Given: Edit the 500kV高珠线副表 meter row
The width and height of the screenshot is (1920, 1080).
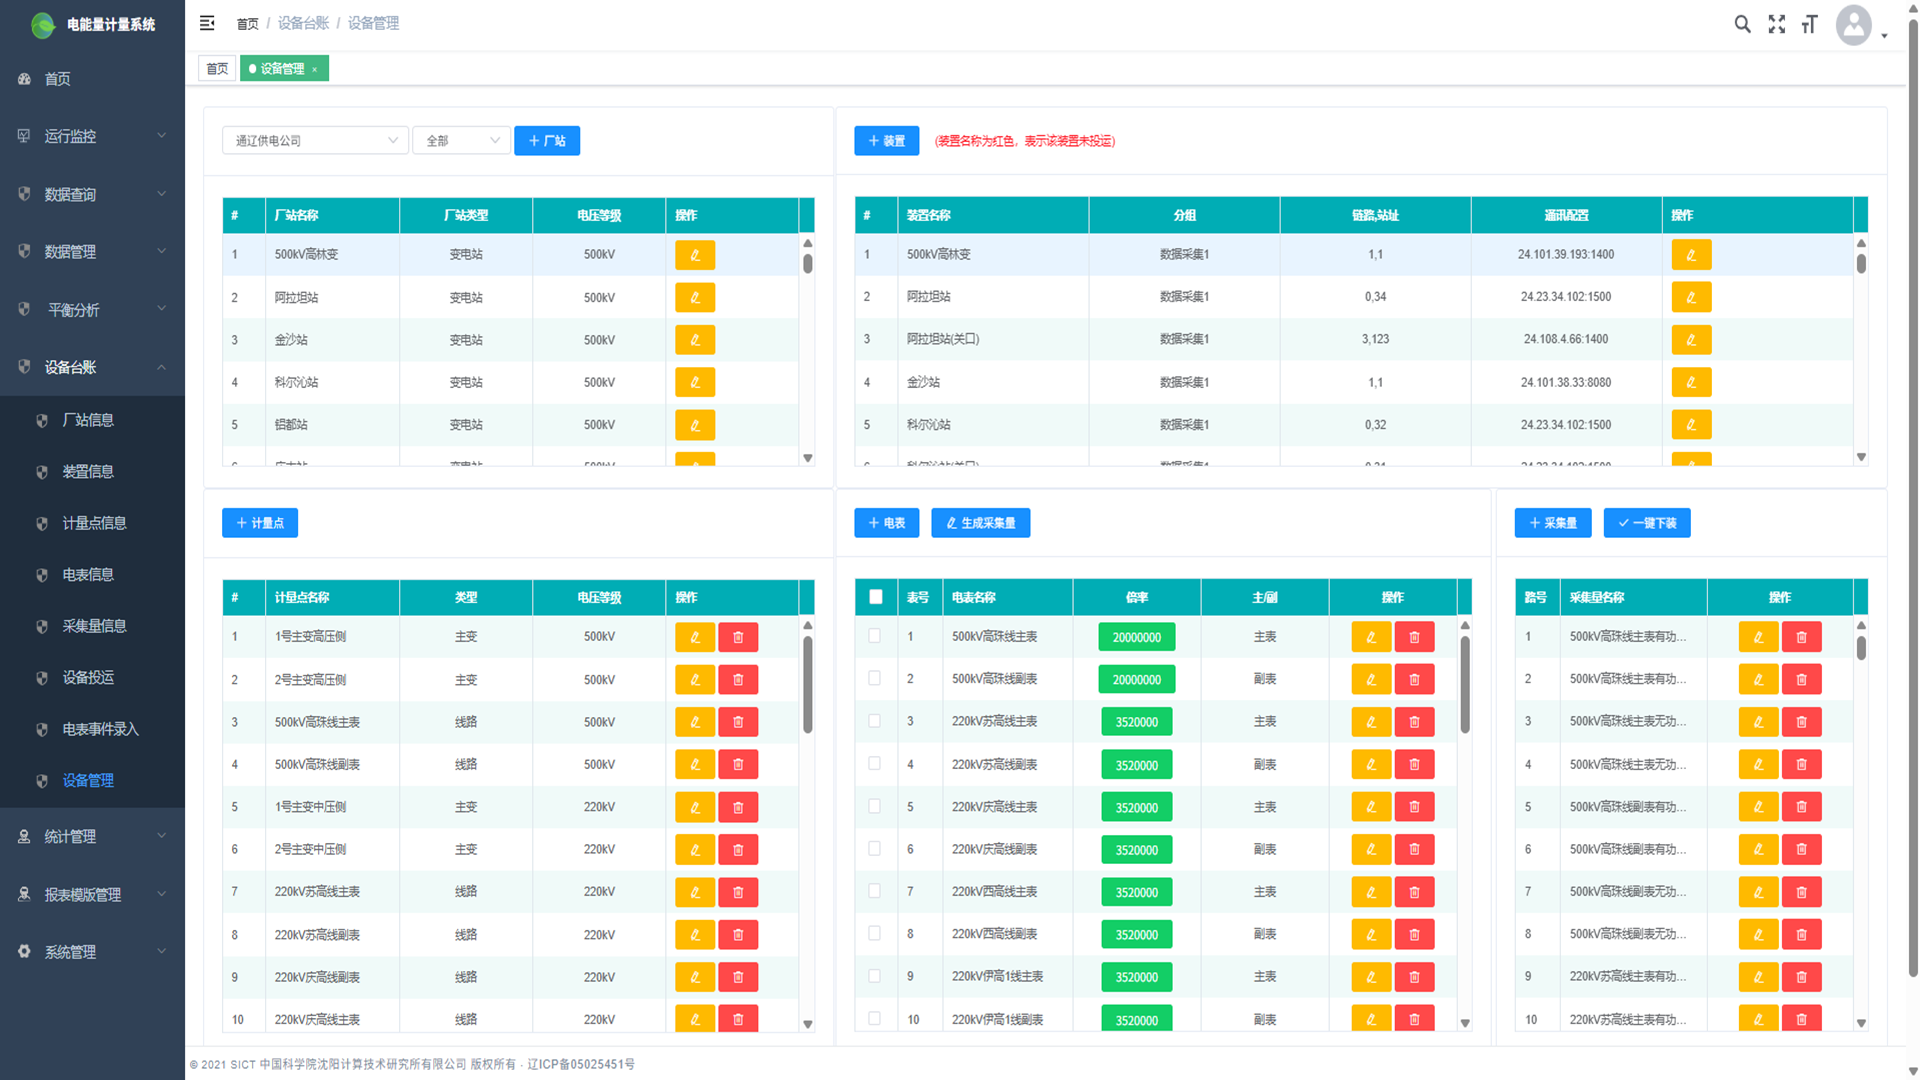Looking at the screenshot, I should [x=1371, y=679].
